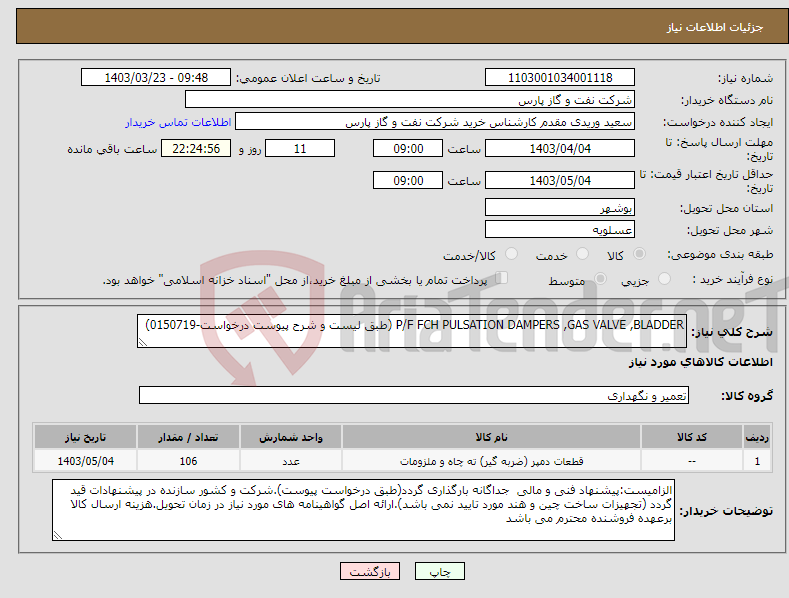Click the remaining days field showing 11

tap(300, 148)
